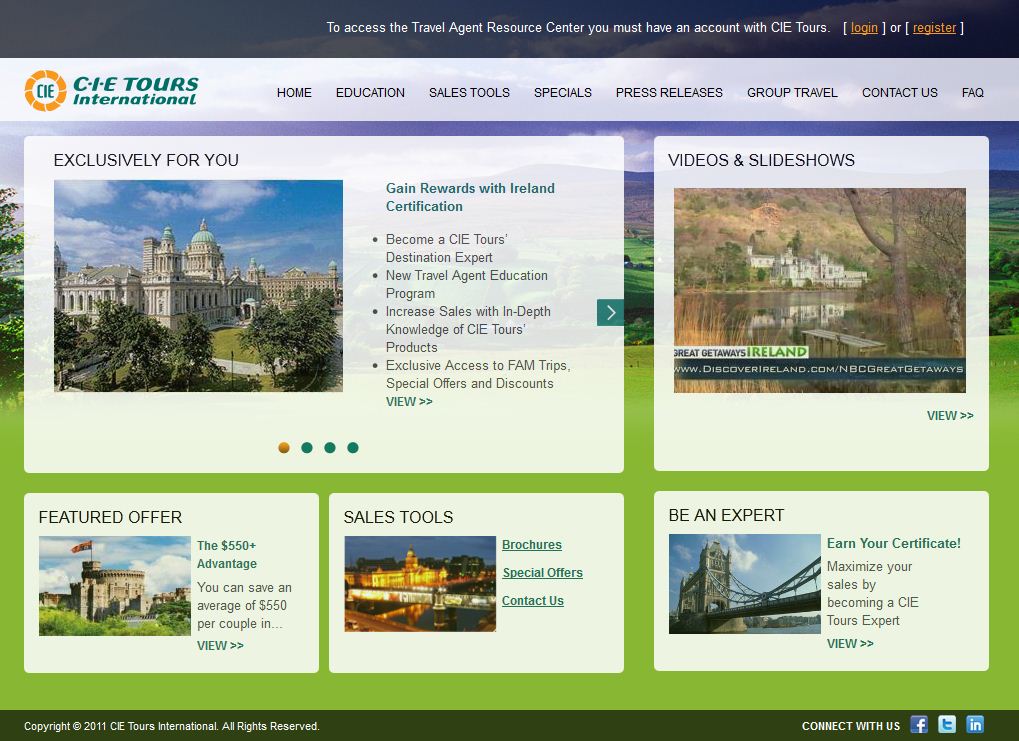Screen dimensions: 1019x741
Task: Navigate to GROUP TRAVEL
Action: coord(792,93)
